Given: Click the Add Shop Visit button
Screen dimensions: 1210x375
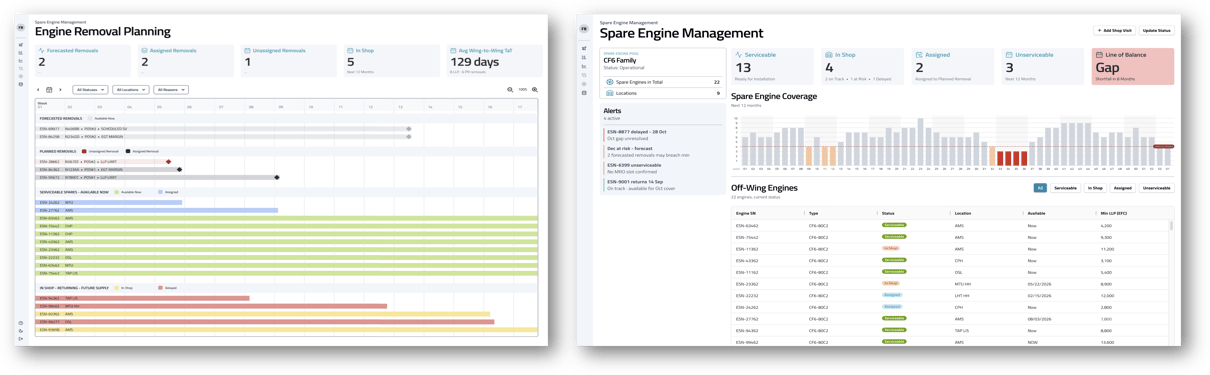Looking at the screenshot, I should coord(1114,31).
